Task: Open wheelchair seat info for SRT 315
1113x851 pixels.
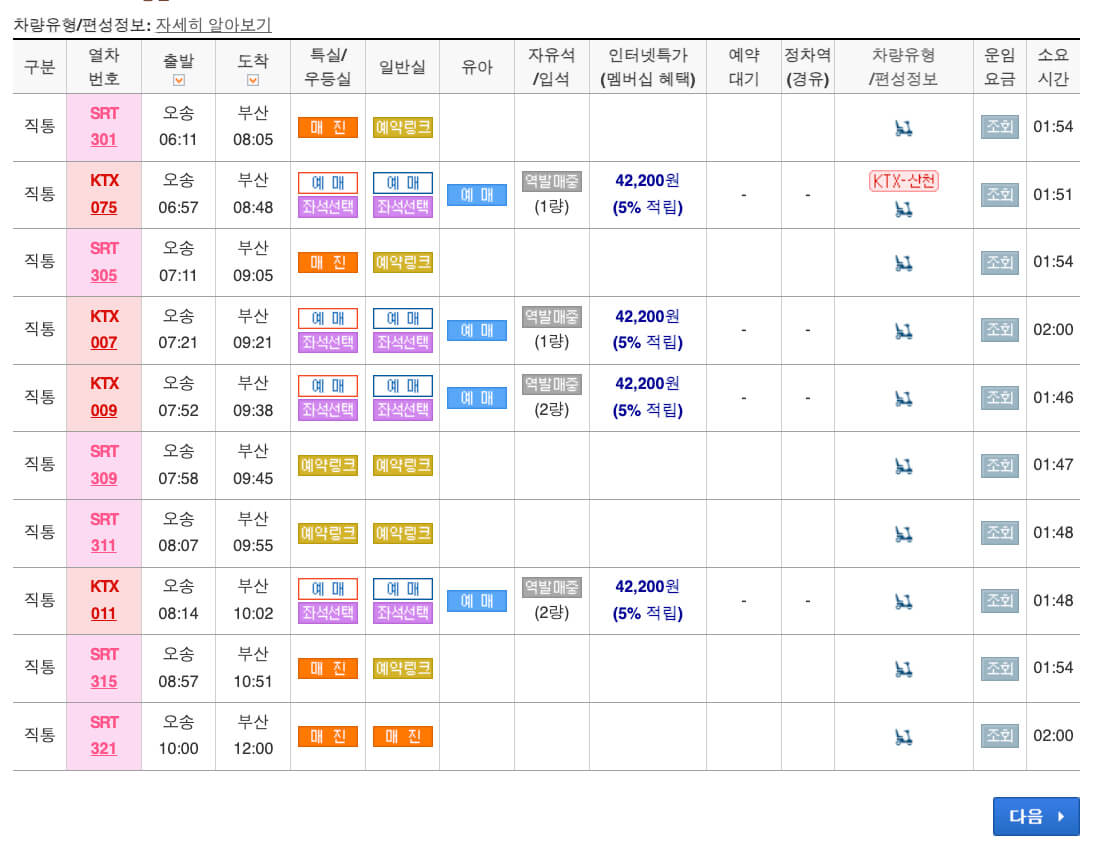Action: click(x=903, y=669)
